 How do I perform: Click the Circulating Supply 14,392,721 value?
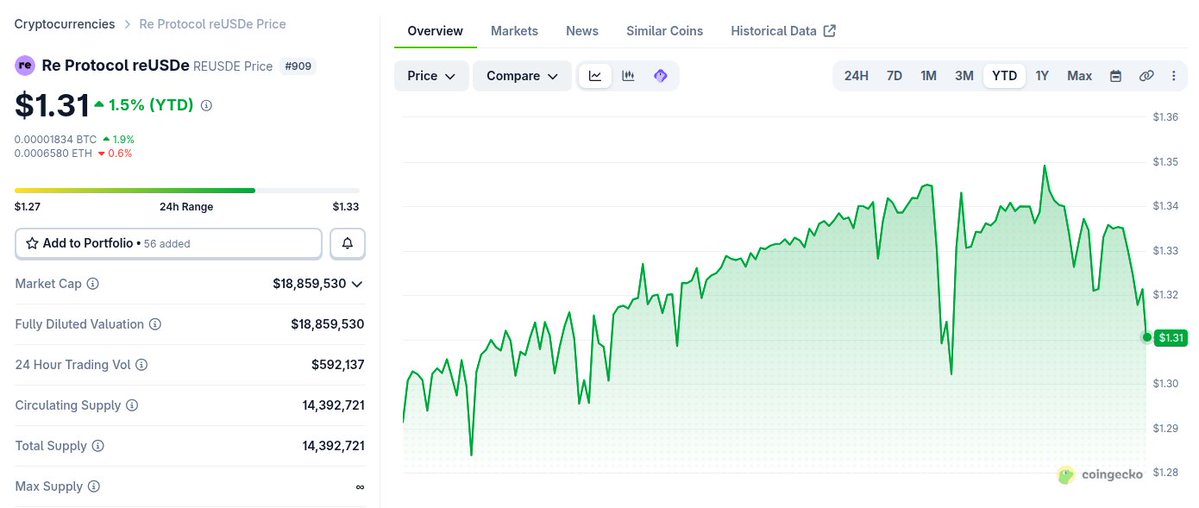tap(333, 405)
